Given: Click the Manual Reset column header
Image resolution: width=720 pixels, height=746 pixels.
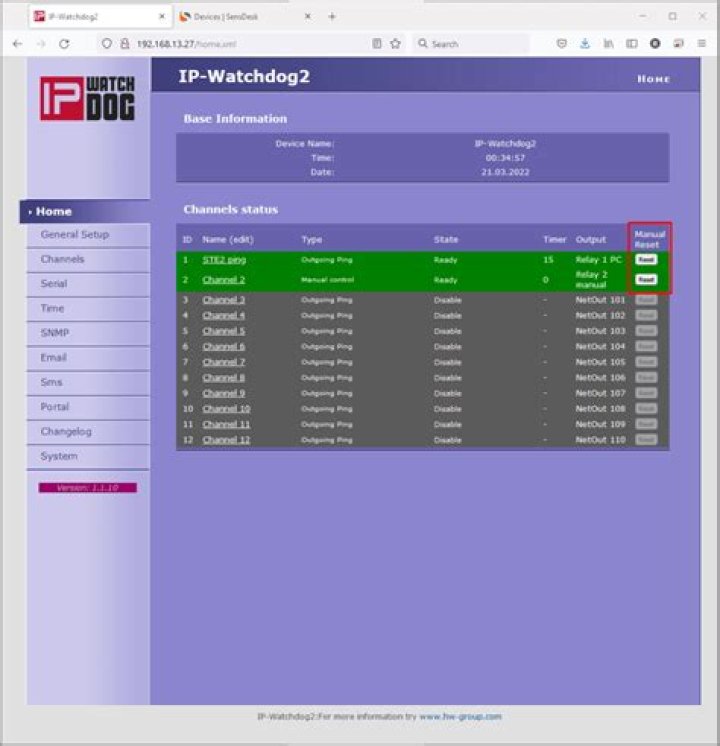Looking at the screenshot, I should pyautogui.click(x=650, y=239).
